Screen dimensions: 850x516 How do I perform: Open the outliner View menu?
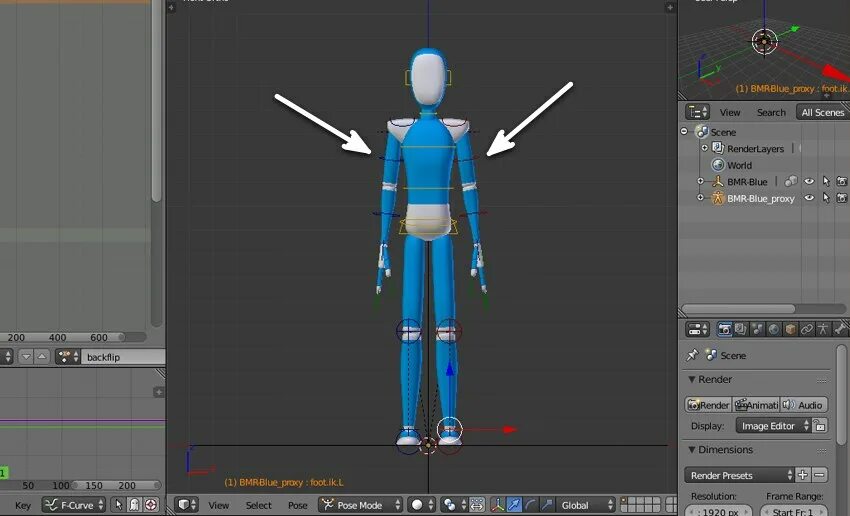(x=730, y=112)
